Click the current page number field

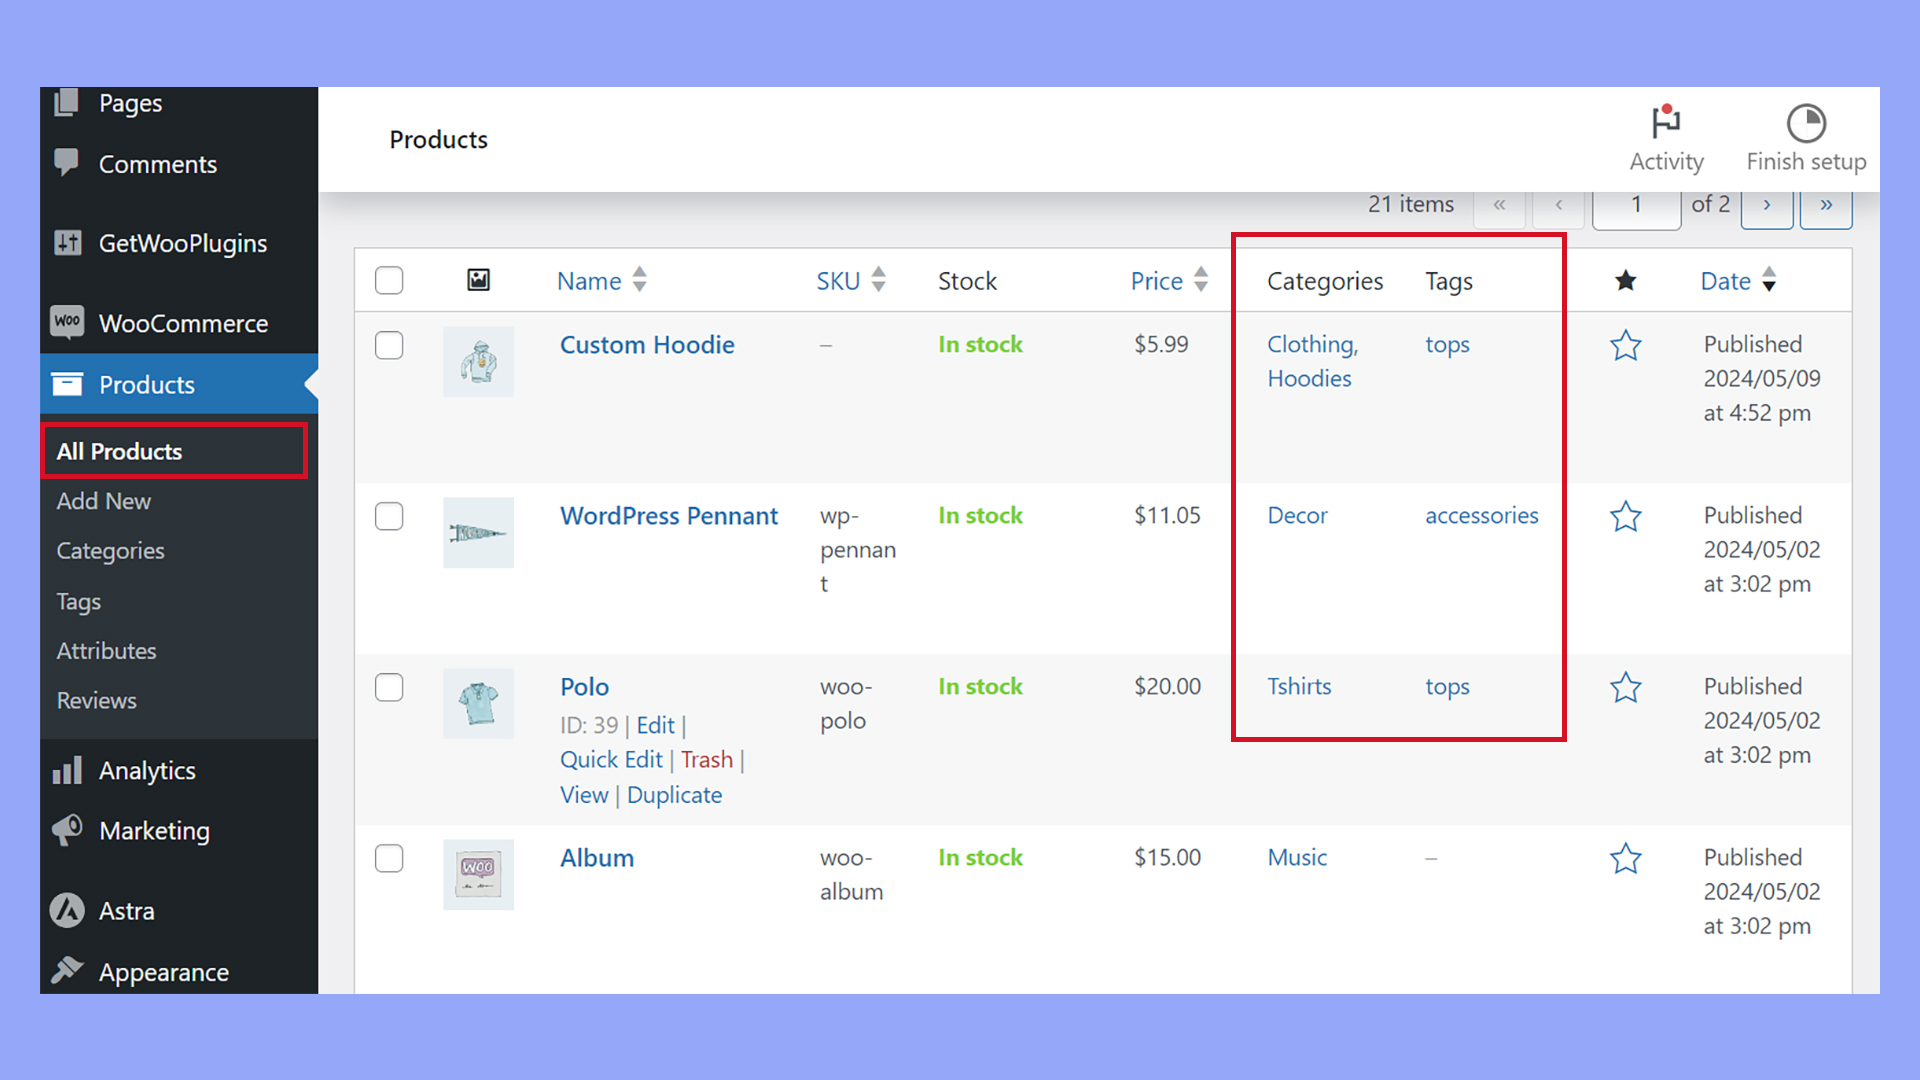pyautogui.click(x=1636, y=205)
